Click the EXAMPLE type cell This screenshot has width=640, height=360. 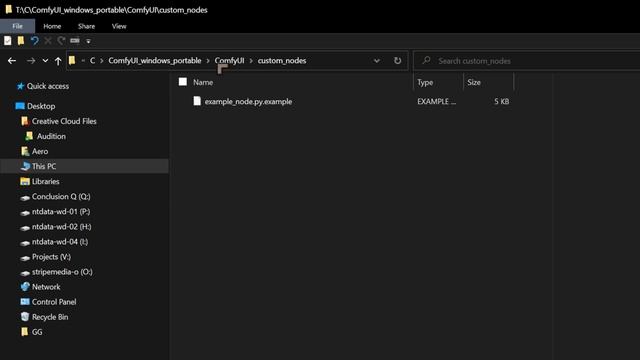(436, 101)
